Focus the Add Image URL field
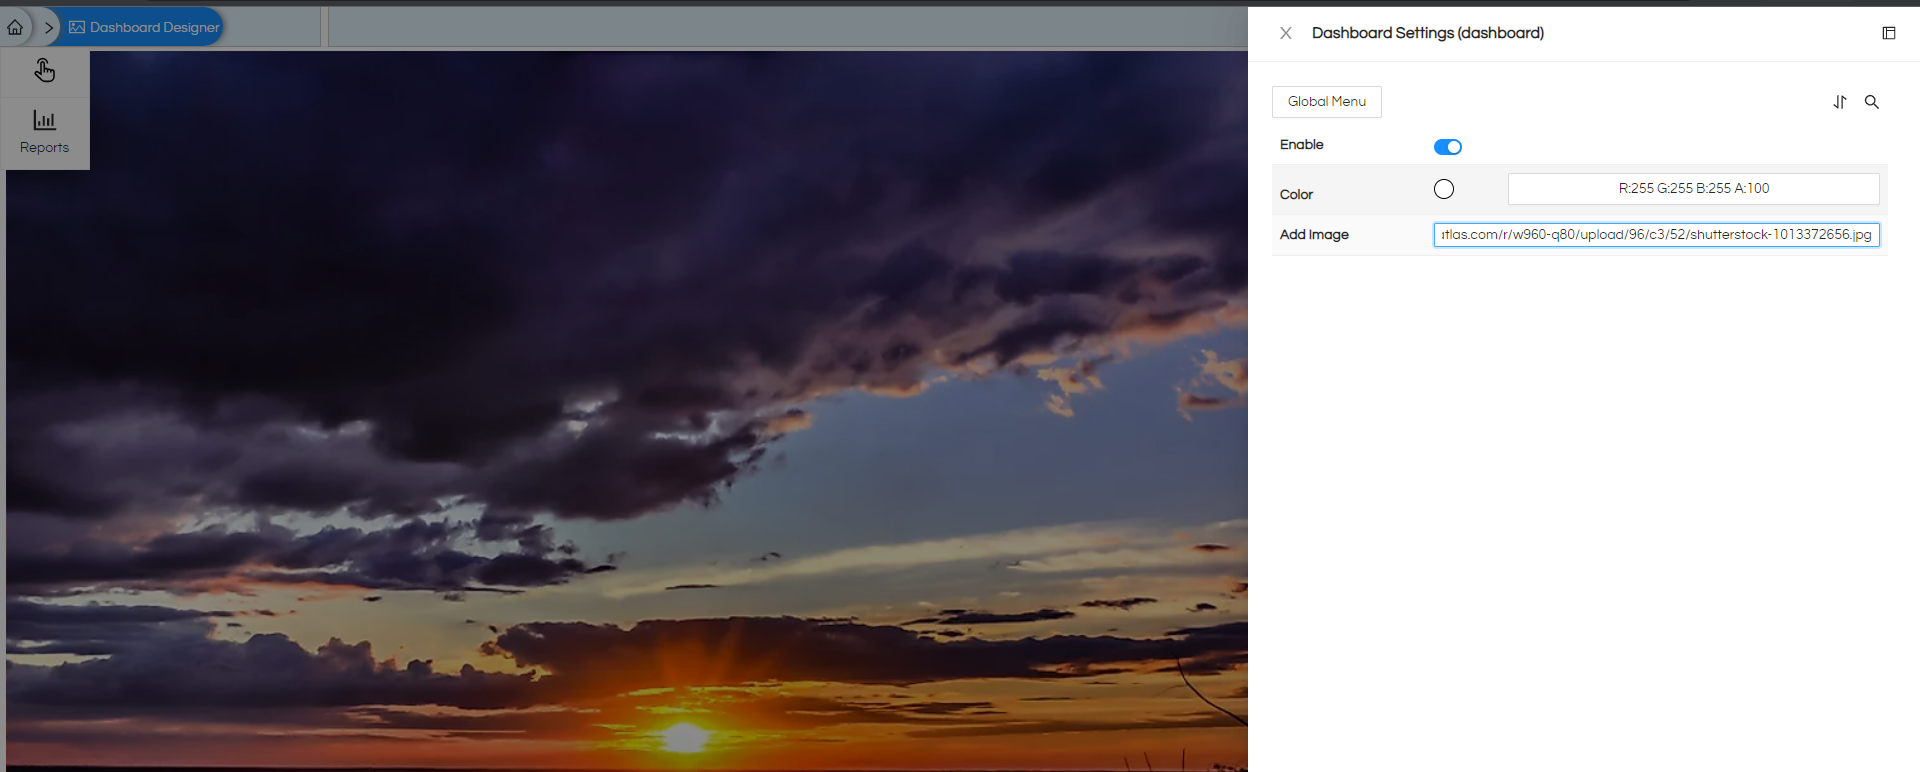This screenshot has height=772, width=1920. (x=1657, y=235)
